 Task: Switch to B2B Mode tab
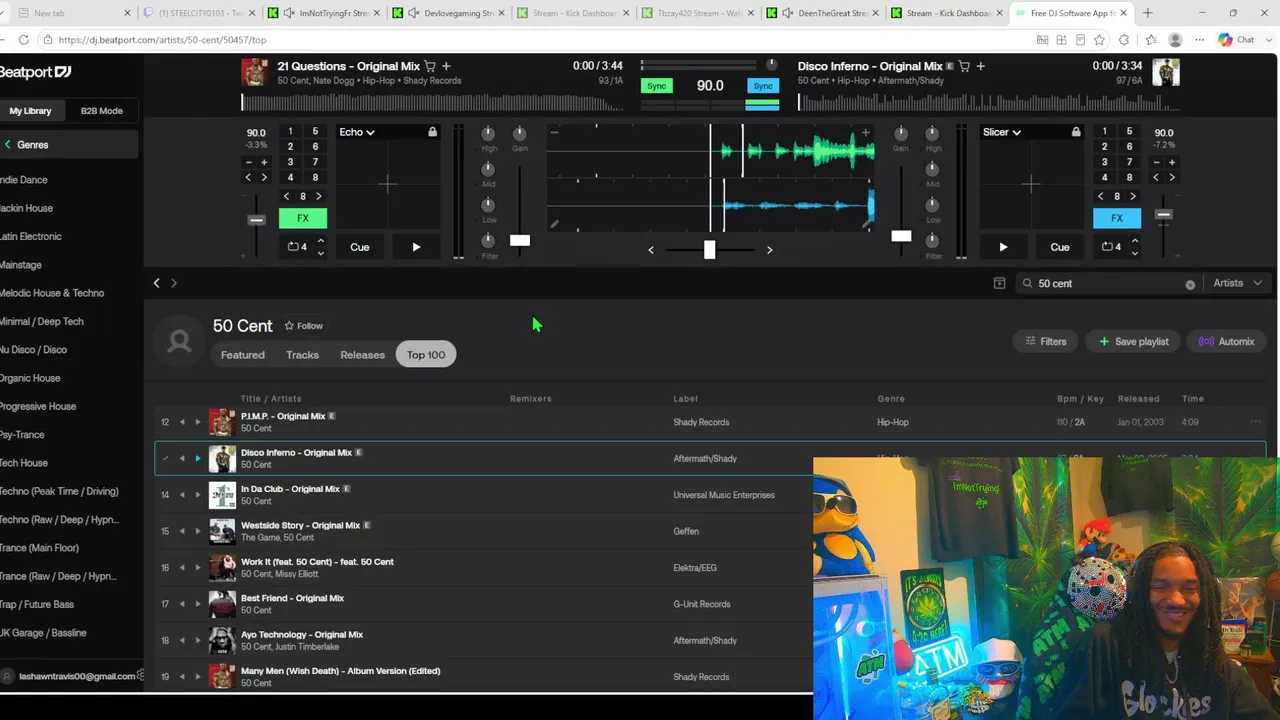pos(102,111)
